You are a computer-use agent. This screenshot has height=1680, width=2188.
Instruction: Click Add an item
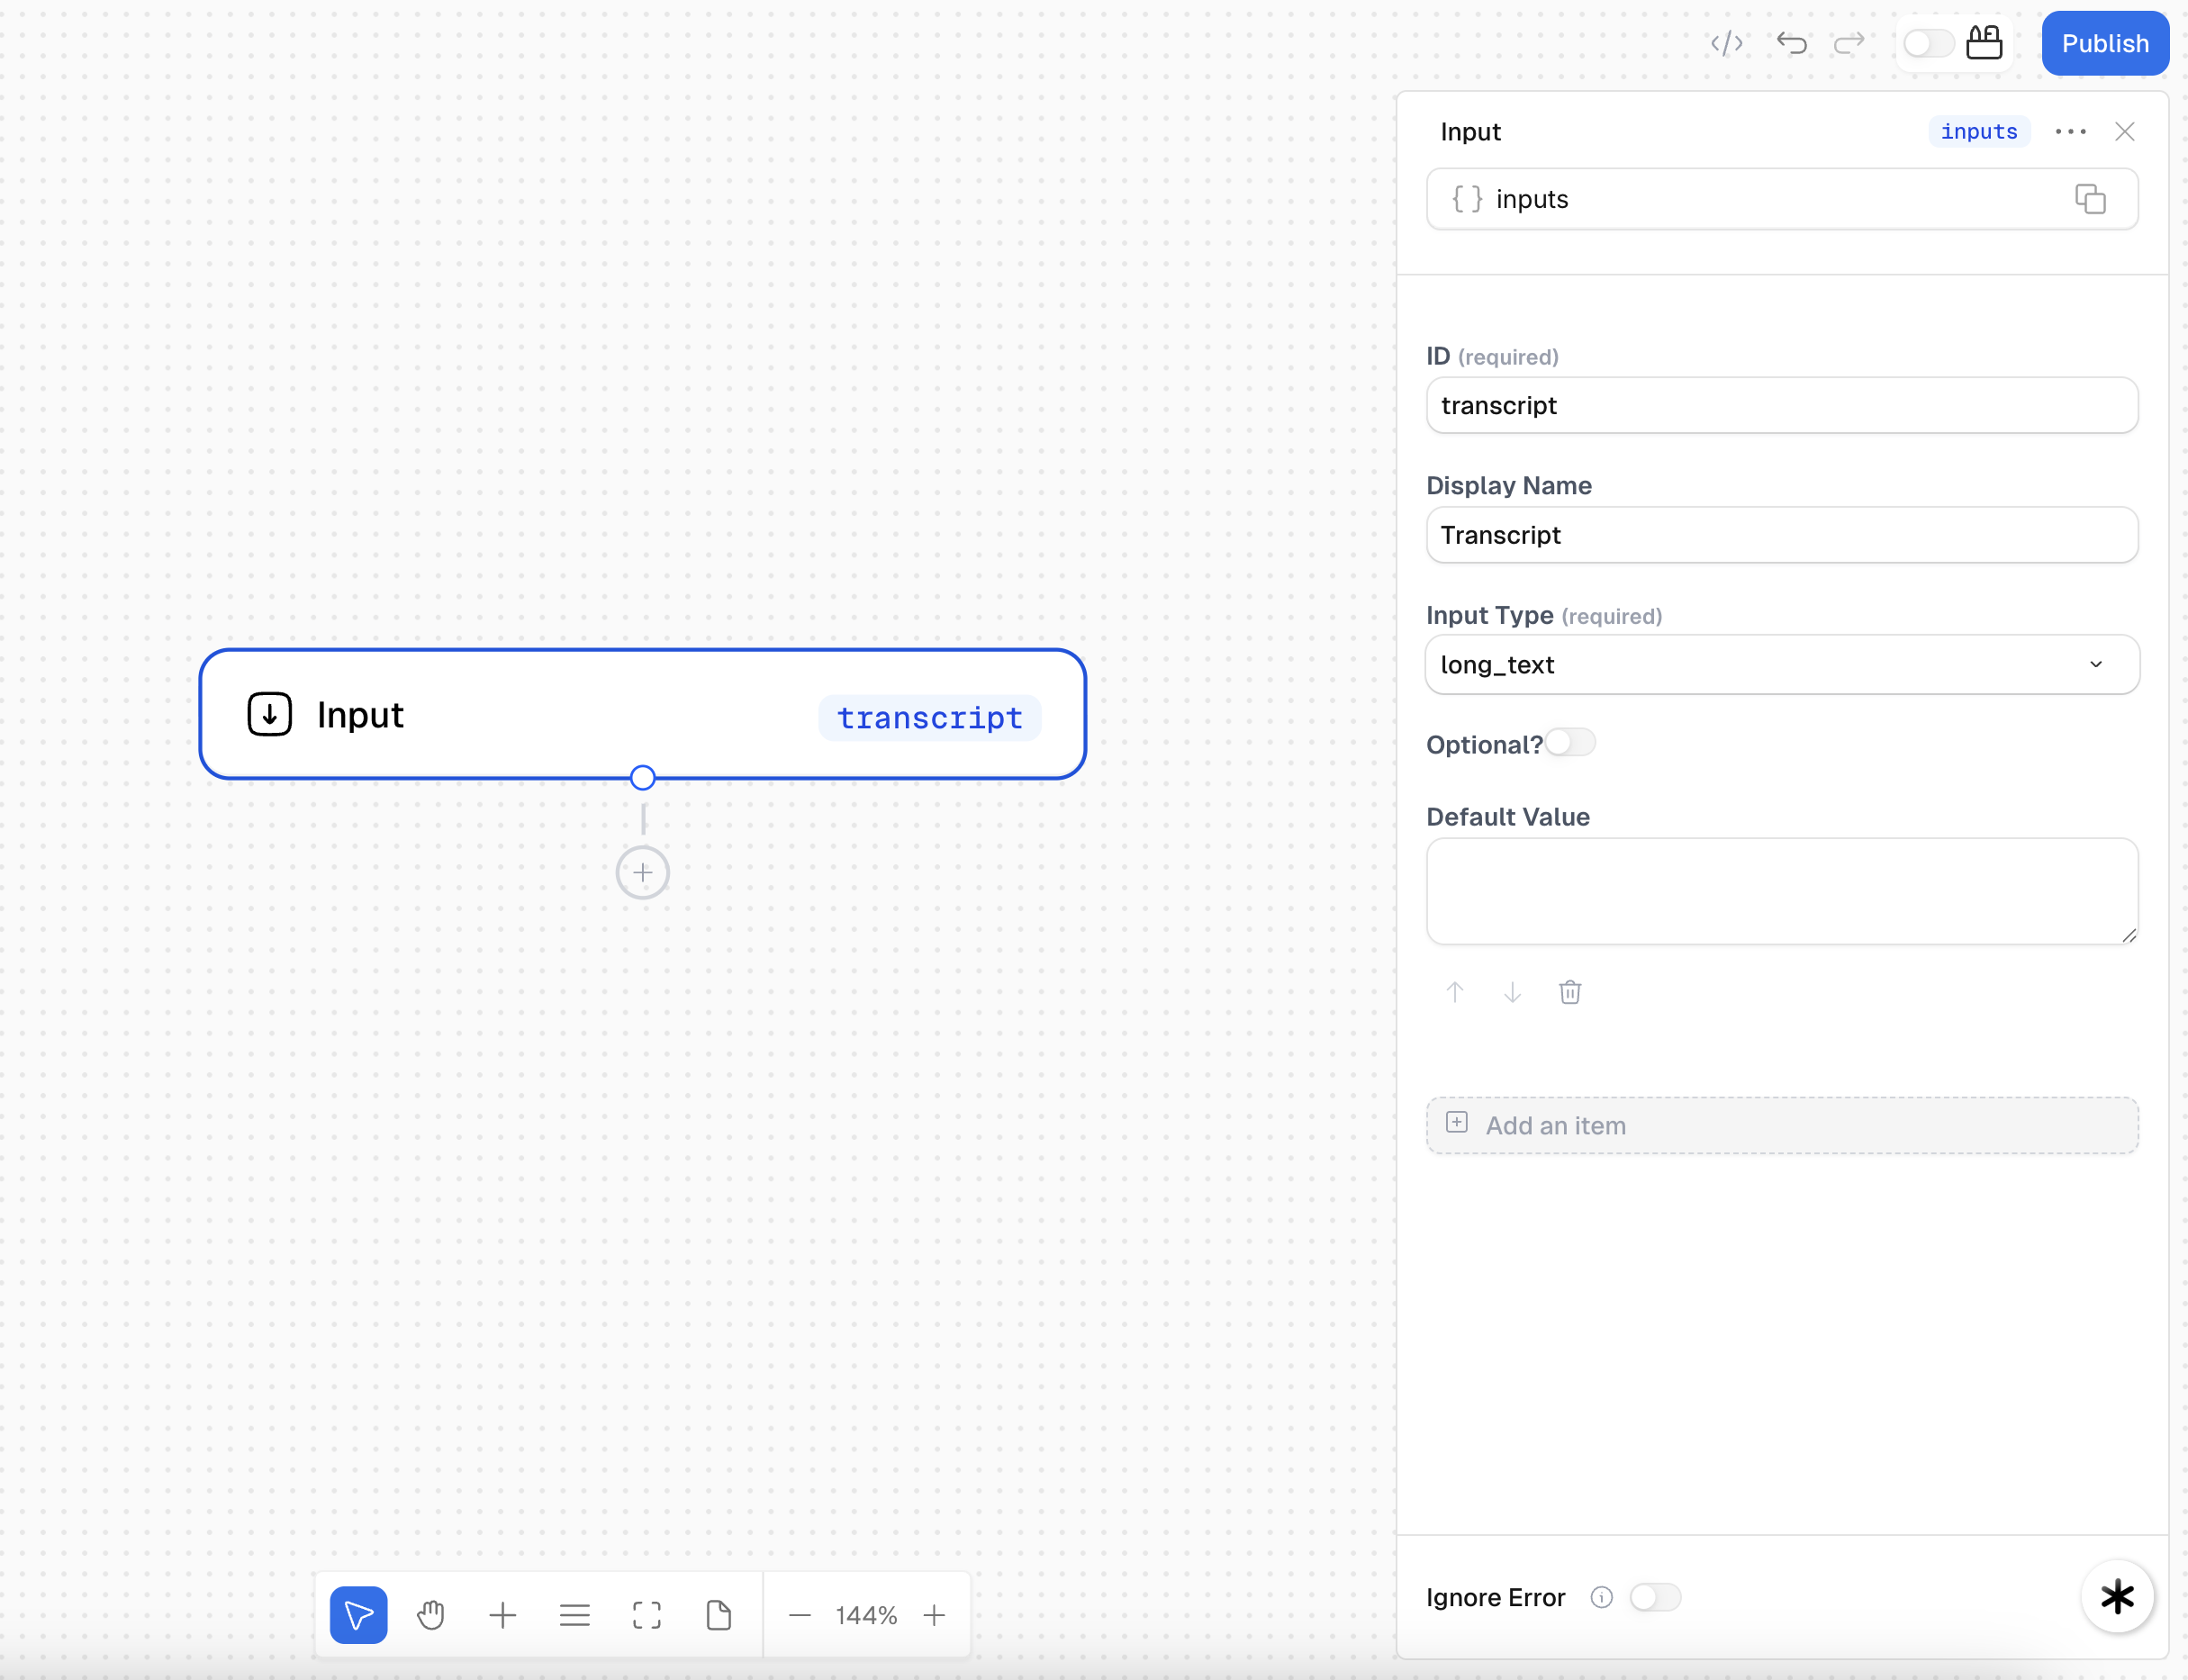pyautogui.click(x=1781, y=1125)
